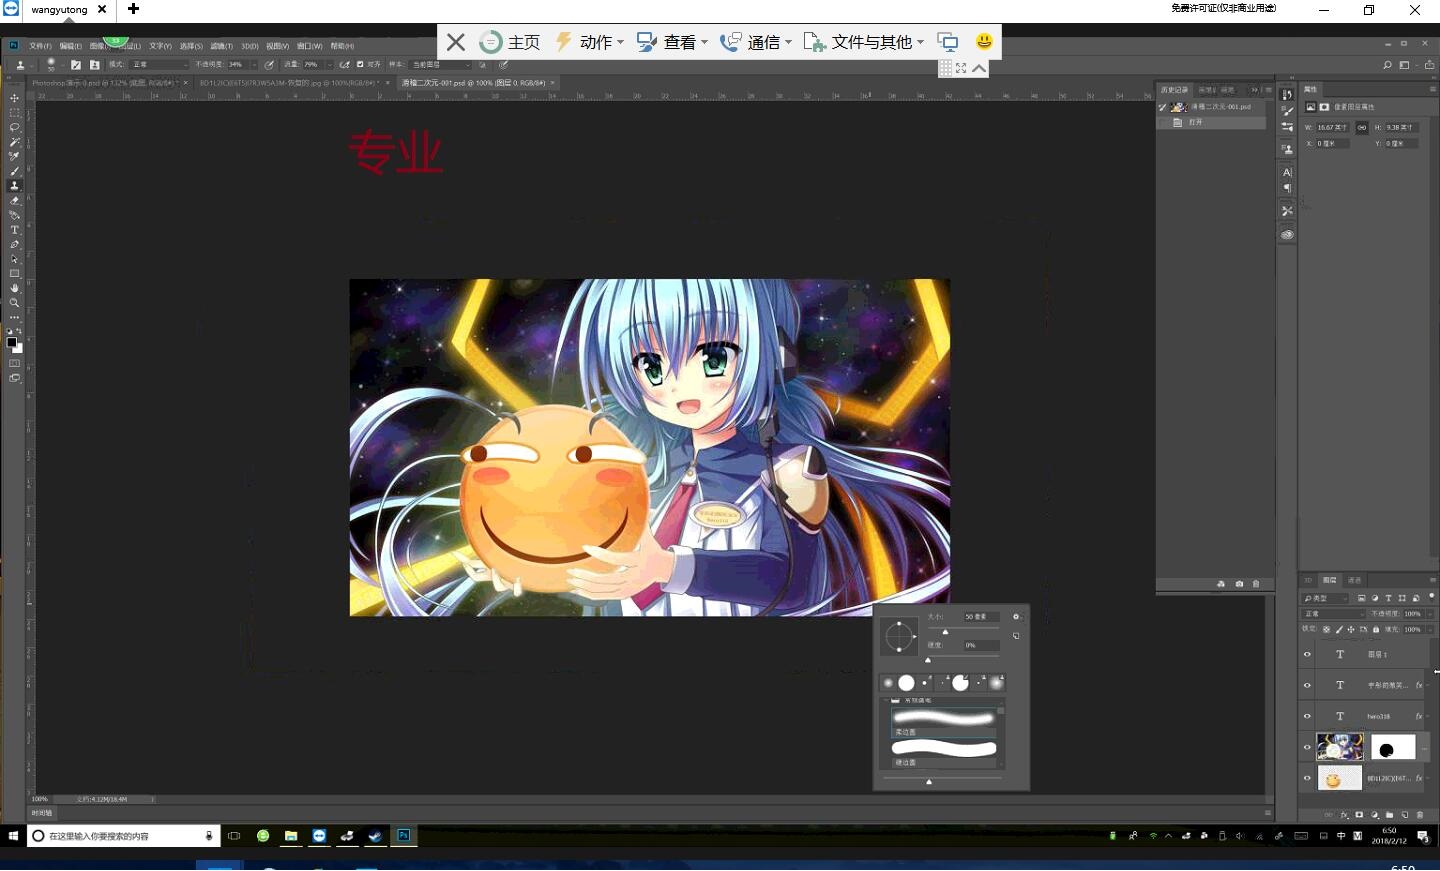Viewport: 1440px width, 871px height.
Task: Open the layer filter type dropdown
Action: click(x=1326, y=598)
